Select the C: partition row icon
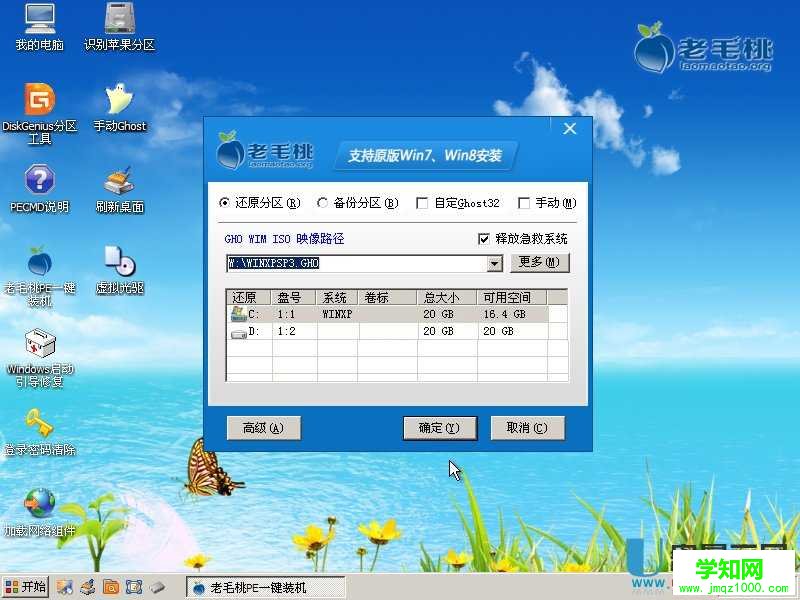 point(238,314)
